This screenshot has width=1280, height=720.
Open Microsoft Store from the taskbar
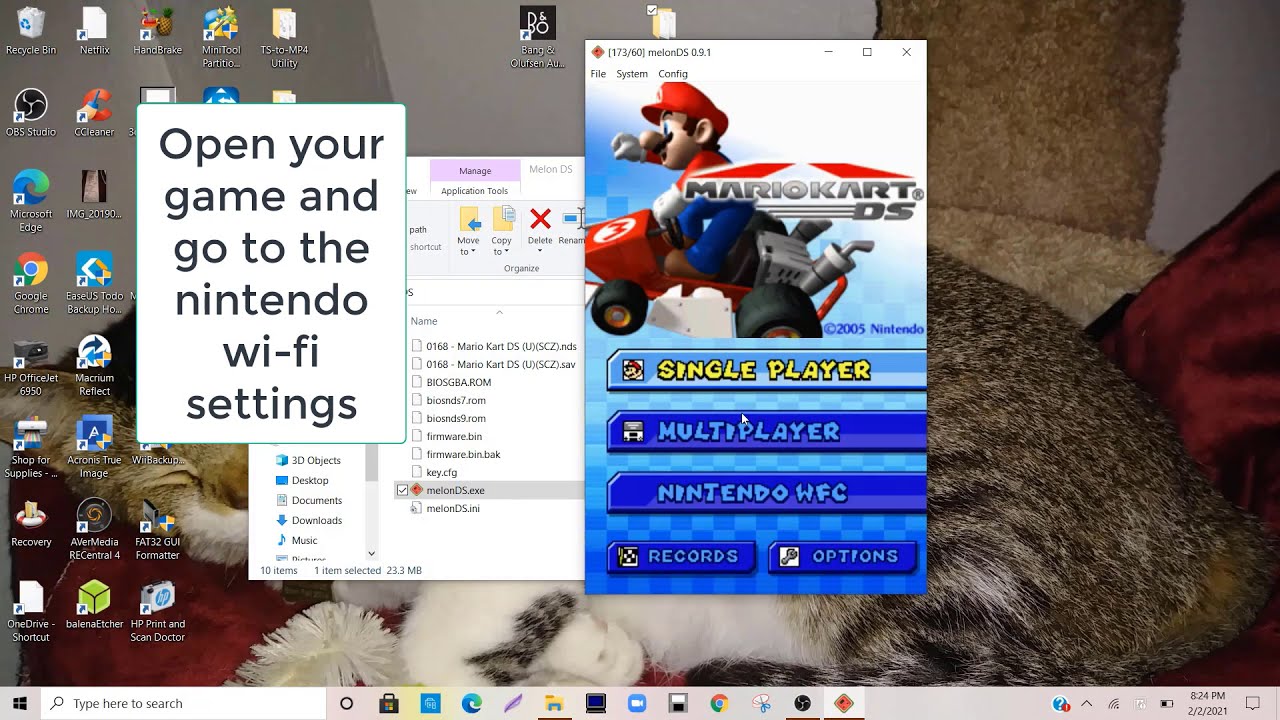389,703
